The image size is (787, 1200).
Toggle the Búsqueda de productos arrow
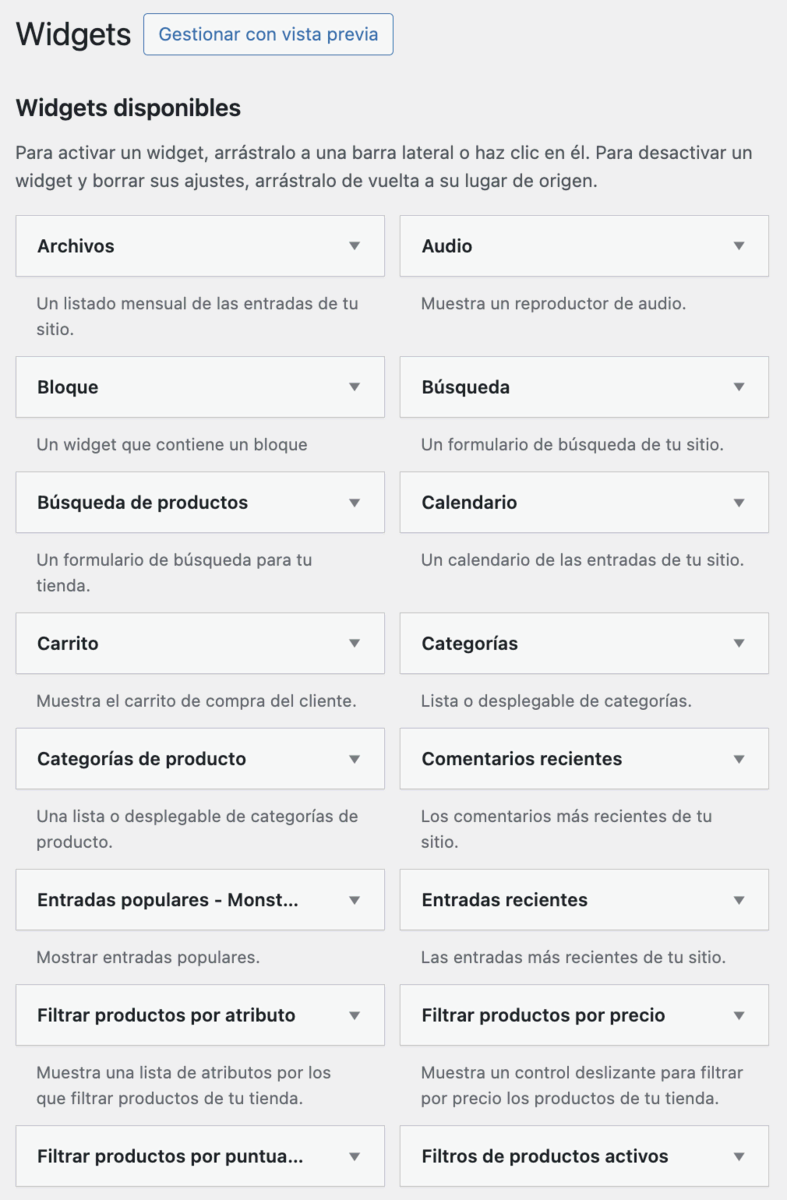tap(354, 502)
